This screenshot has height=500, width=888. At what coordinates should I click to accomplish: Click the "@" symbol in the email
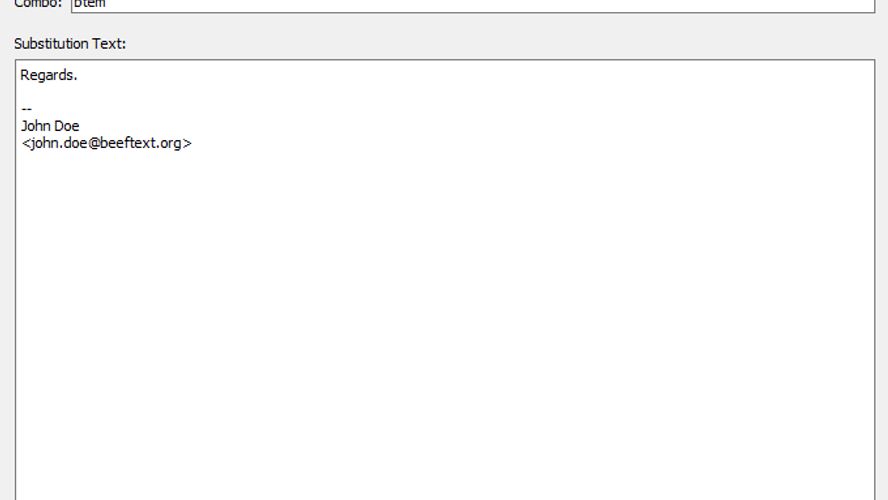[x=93, y=143]
